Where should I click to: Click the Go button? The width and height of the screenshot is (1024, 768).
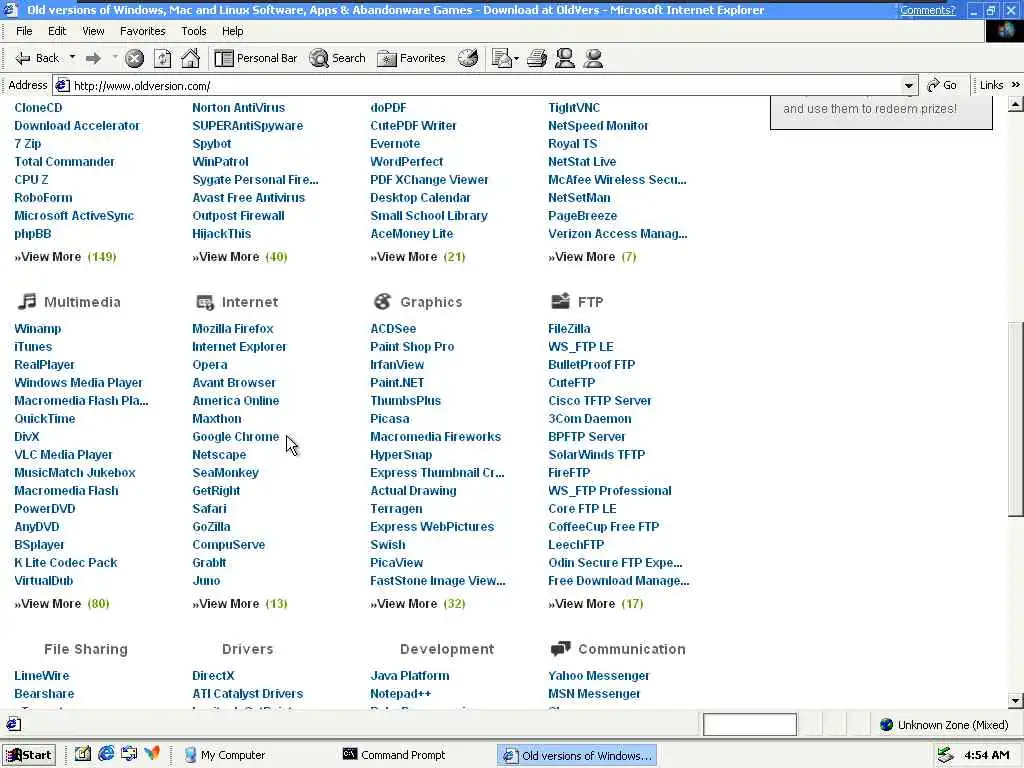tap(942, 85)
